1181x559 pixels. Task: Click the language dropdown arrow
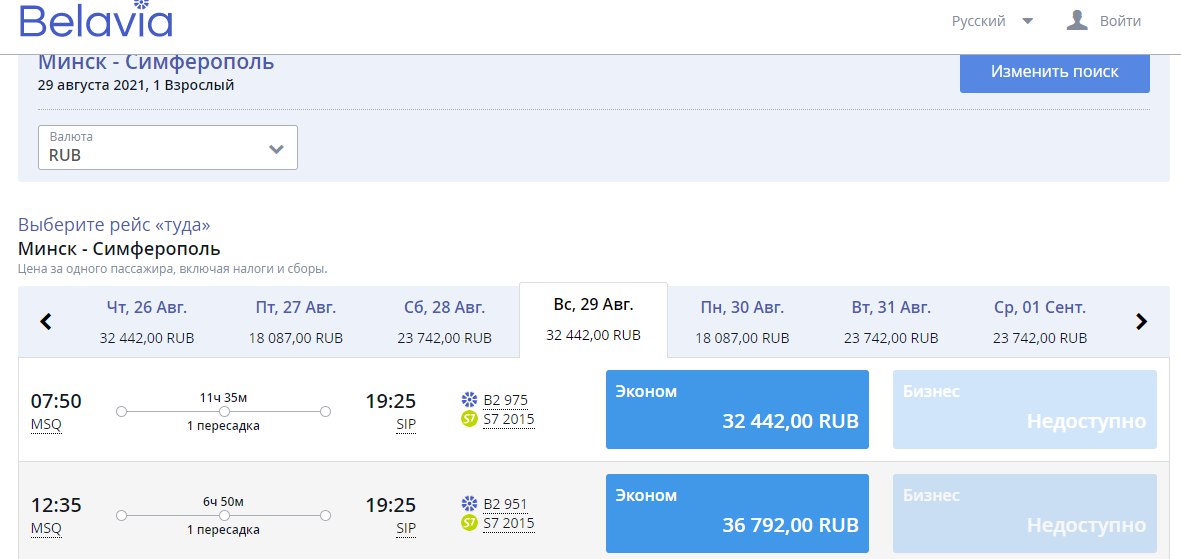pyautogui.click(x=1027, y=21)
